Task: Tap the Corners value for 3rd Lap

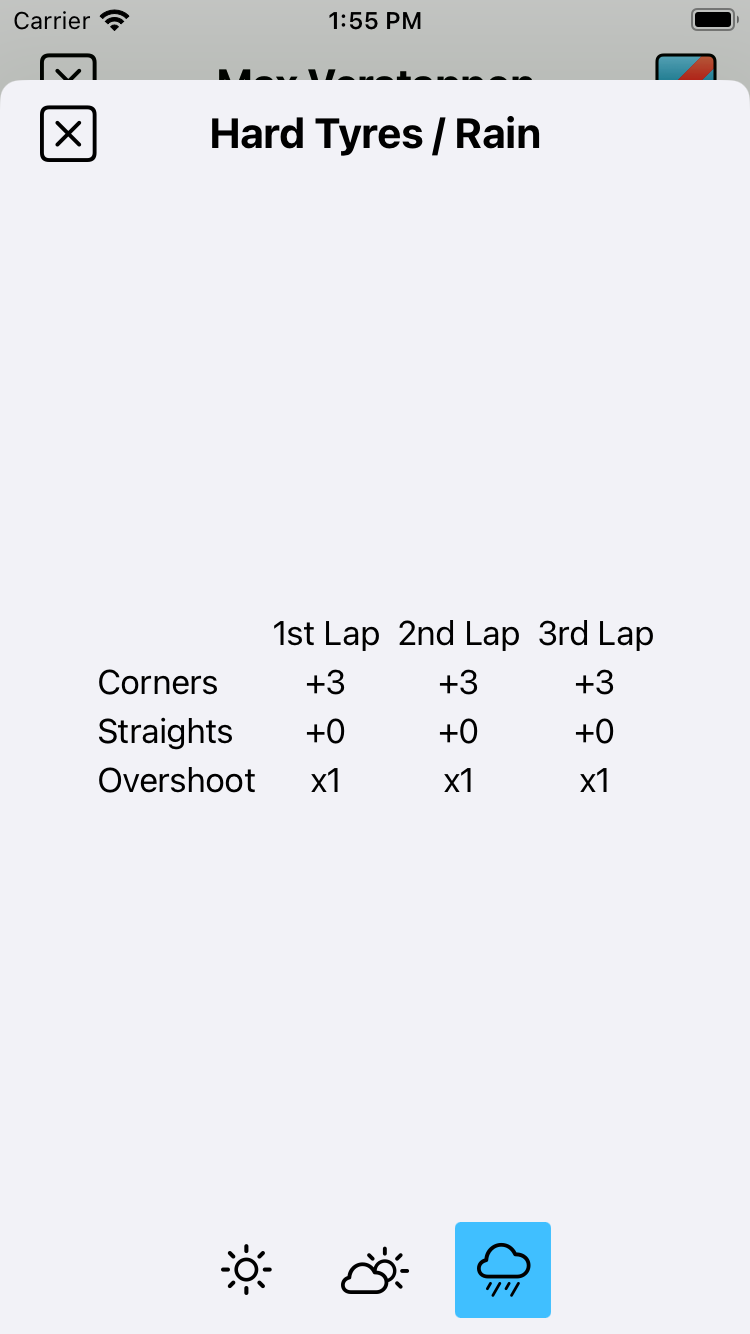Action: (595, 683)
